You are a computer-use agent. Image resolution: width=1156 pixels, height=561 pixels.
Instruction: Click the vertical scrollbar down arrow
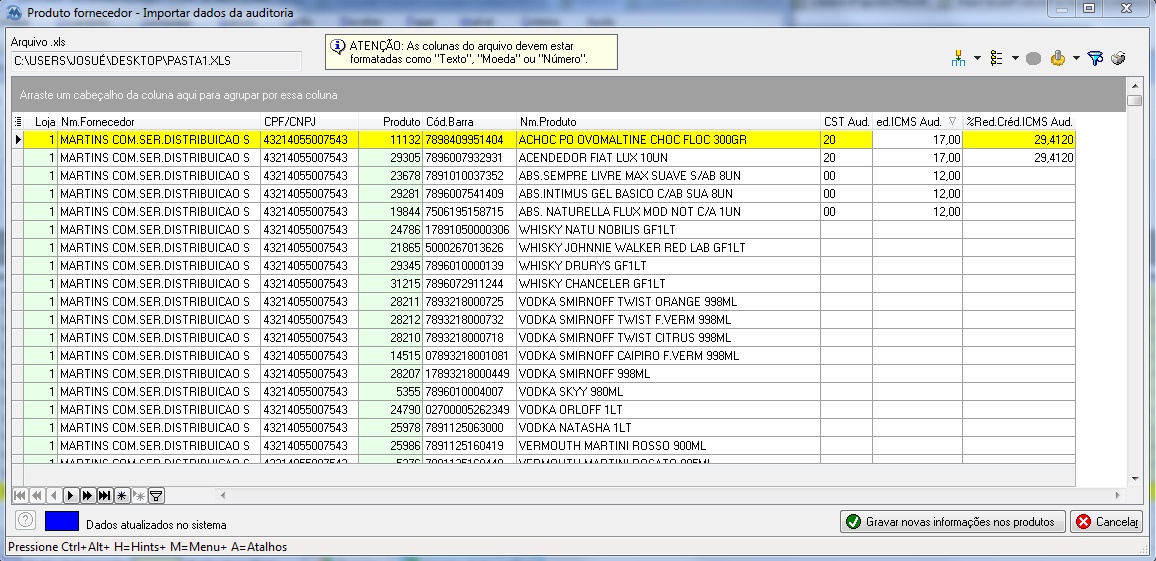pyautogui.click(x=1134, y=478)
